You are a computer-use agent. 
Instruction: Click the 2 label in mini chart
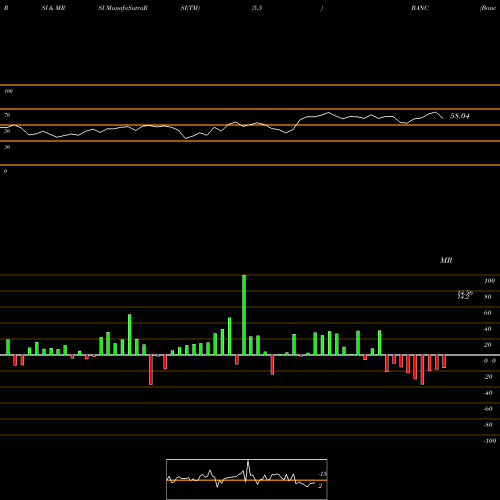pos(320,486)
